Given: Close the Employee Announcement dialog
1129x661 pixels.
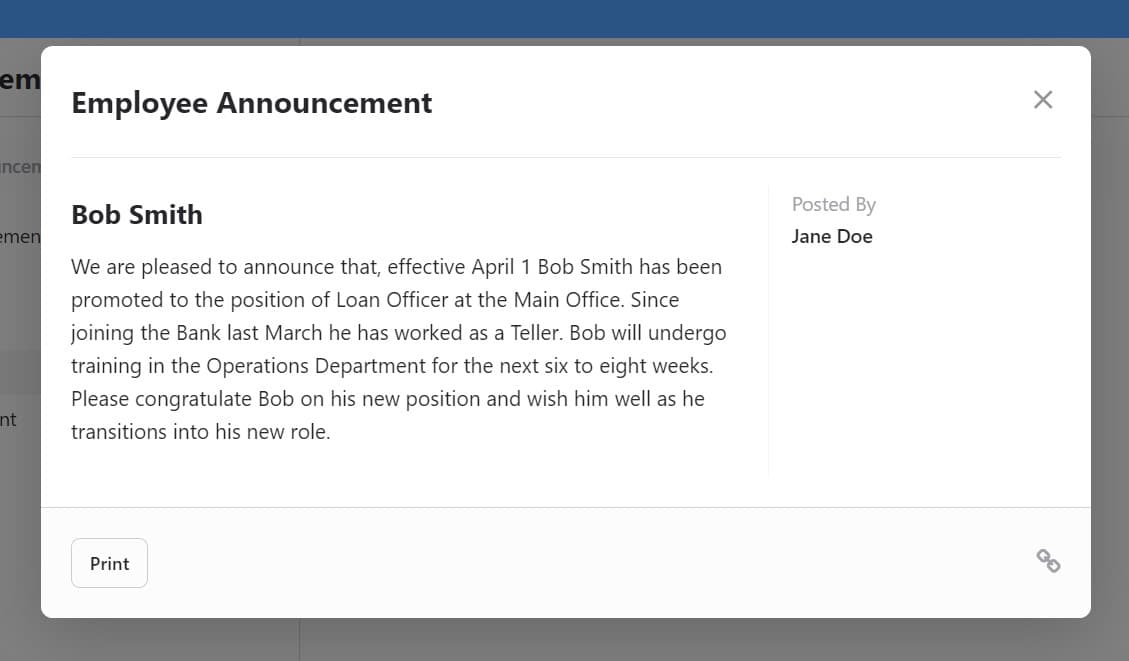Looking at the screenshot, I should pyautogui.click(x=1043, y=100).
